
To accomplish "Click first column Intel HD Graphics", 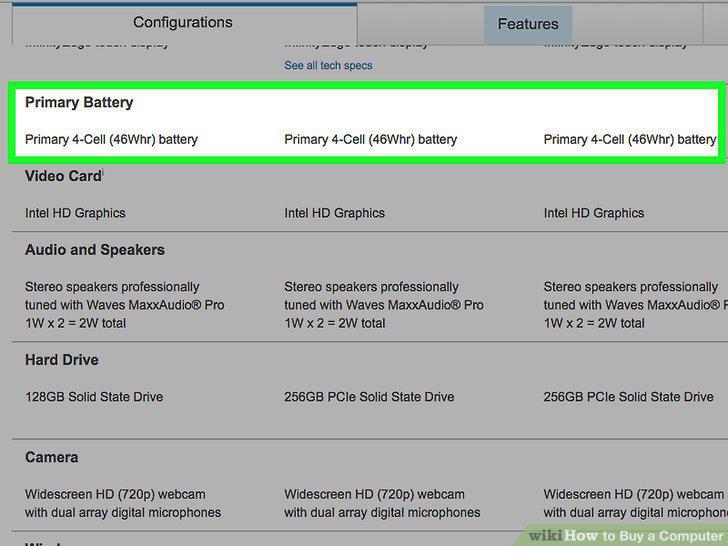I will tap(75, 213).
